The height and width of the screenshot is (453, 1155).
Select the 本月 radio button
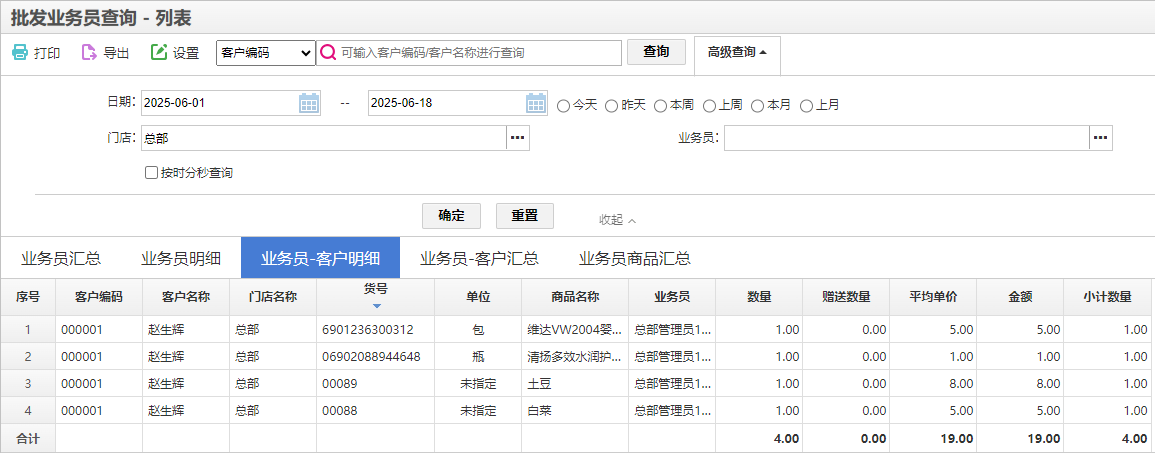pyautogui.click(x=757, y=105)
